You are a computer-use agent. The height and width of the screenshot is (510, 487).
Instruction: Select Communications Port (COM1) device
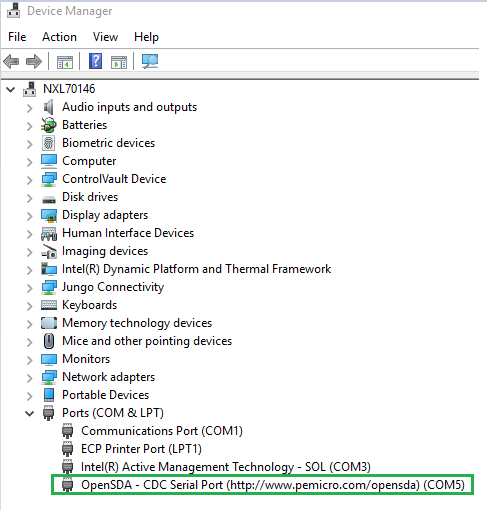152,431
